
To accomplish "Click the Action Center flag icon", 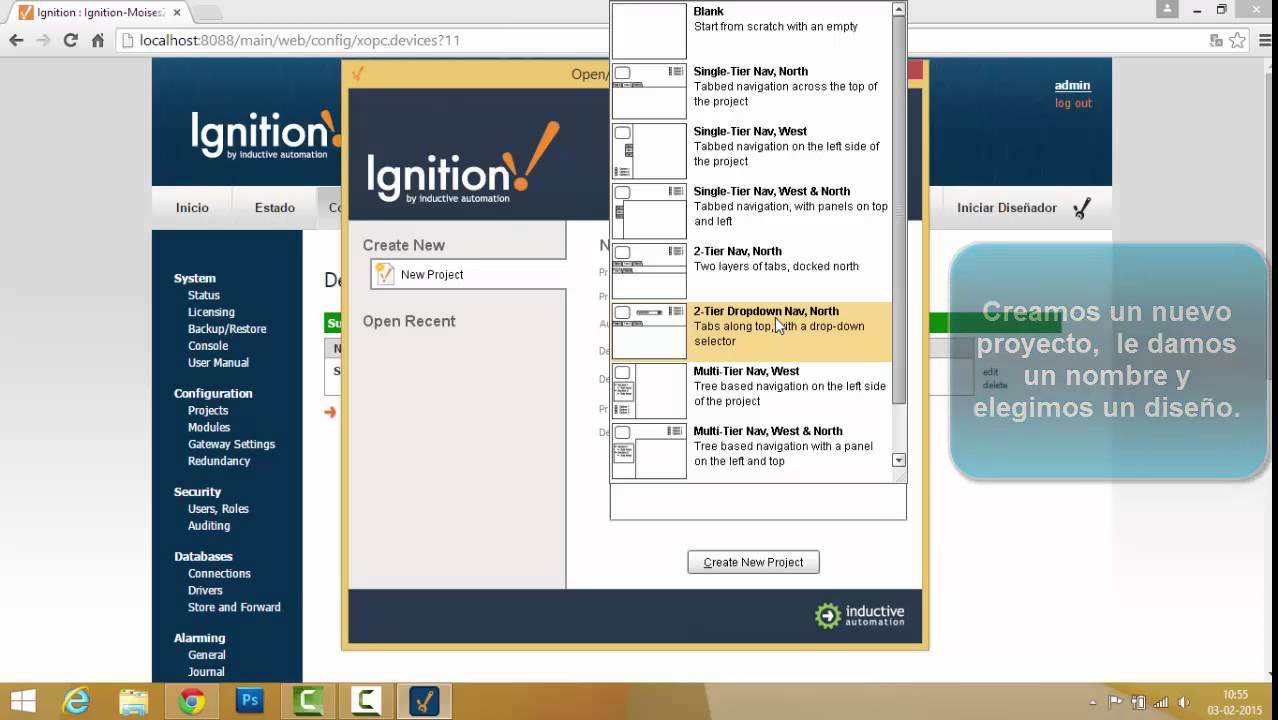I will click(x=1115, y=702).
